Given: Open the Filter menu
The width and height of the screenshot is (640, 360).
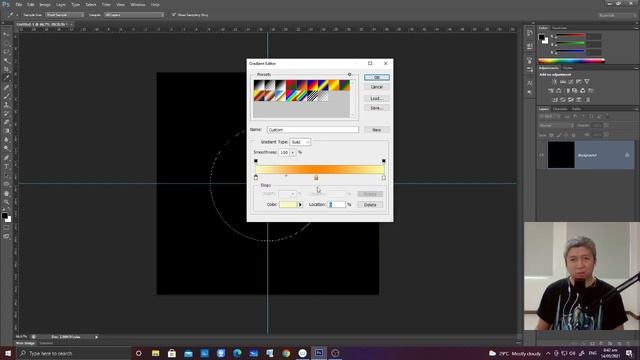Looking at the screenshot, I should [x=106, y=4].
